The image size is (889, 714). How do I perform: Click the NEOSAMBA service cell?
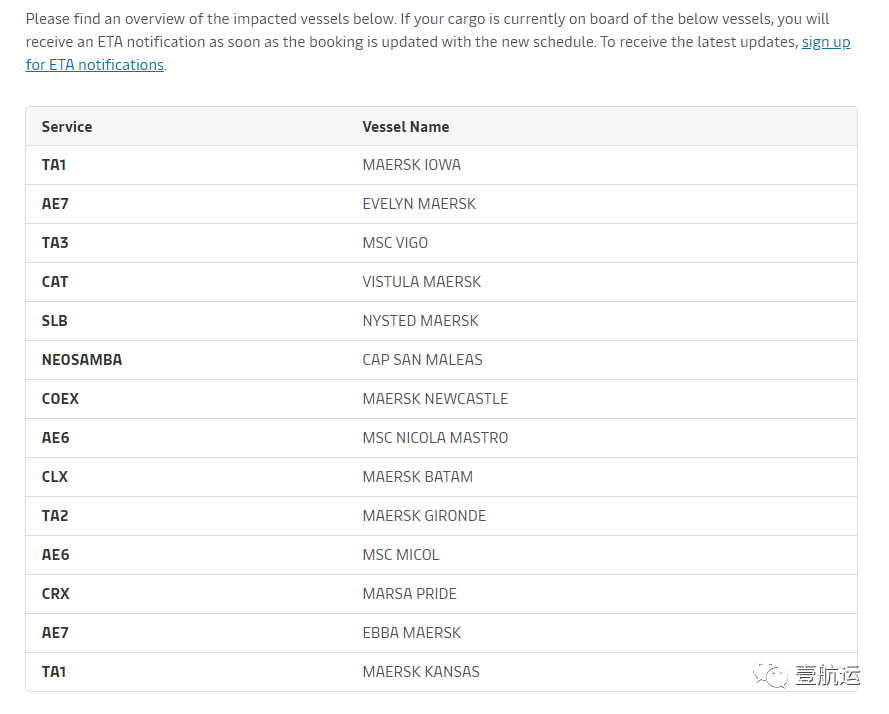(82, 360)
